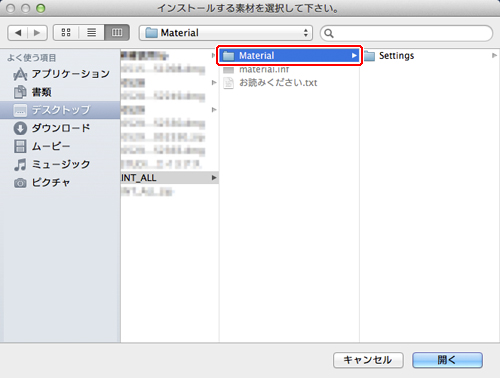Switch to column view mode

coord(117,33)
